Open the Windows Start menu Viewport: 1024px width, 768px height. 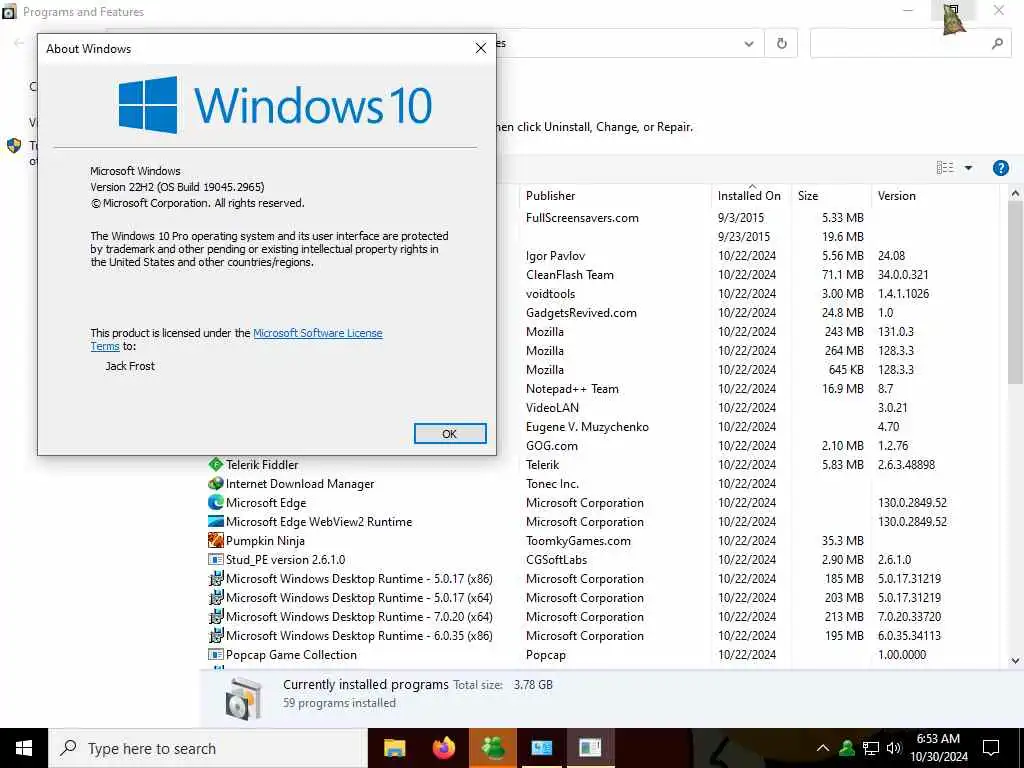24,748
